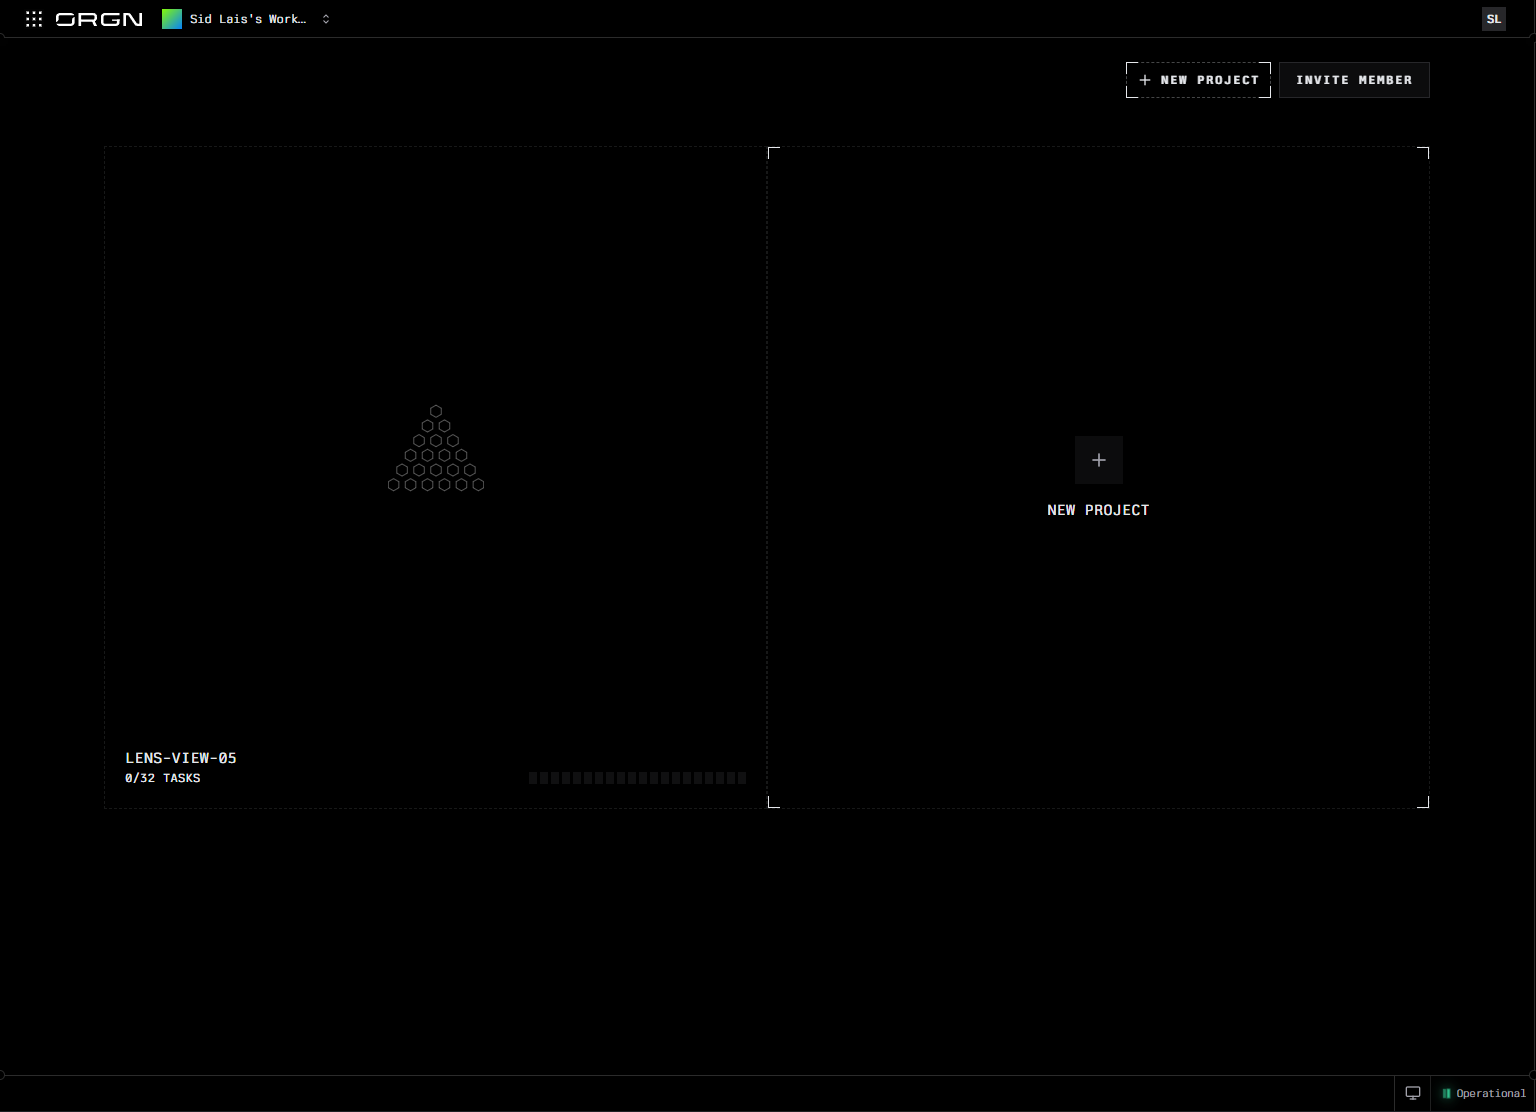This screenshot has width=1536, height=1112.
Task: Open the LENS-VIEW-05 project title
Action: click(181, 758)
